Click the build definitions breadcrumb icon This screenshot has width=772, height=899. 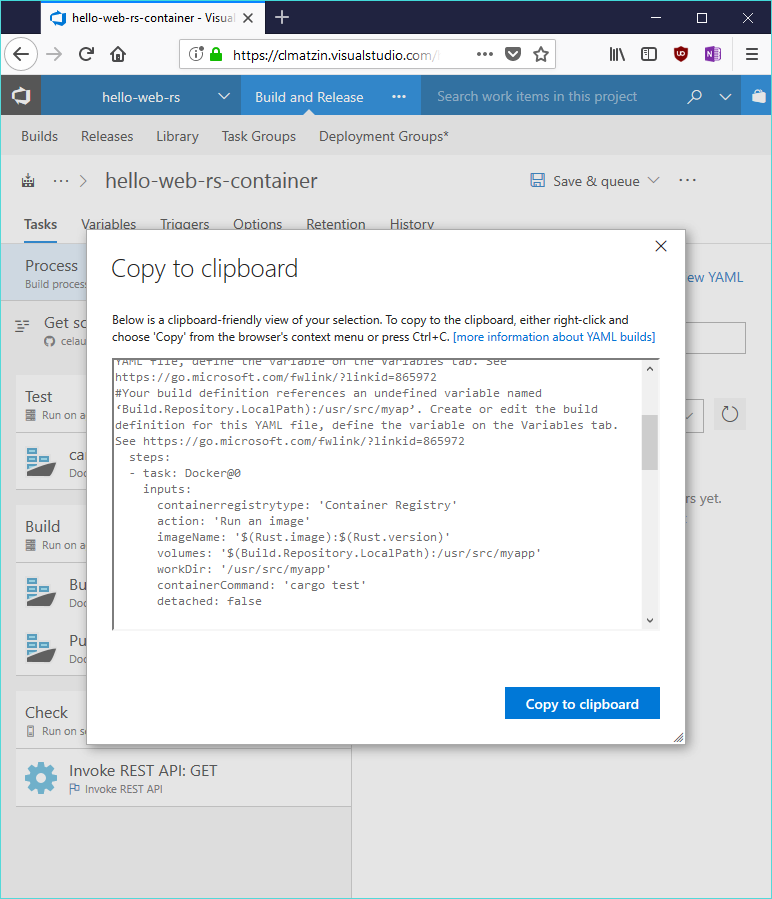(28, 181)
